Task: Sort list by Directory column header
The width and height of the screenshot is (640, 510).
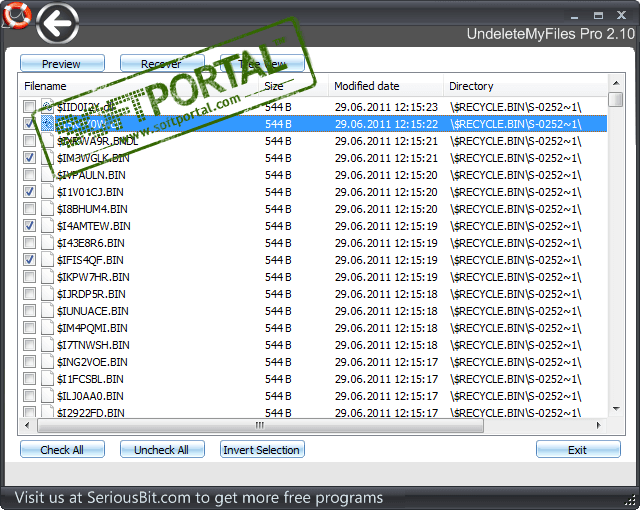Action: [526, 86]
